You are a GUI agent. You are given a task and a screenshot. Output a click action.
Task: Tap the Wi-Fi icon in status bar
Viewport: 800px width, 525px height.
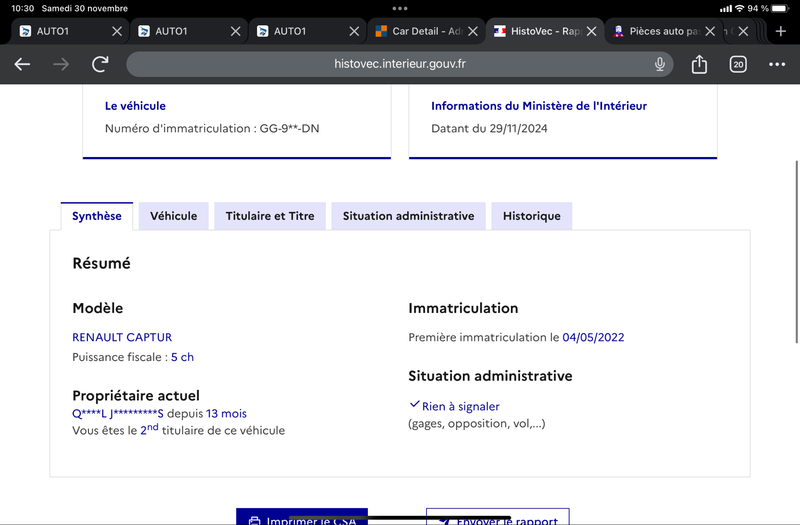point(739,8)
